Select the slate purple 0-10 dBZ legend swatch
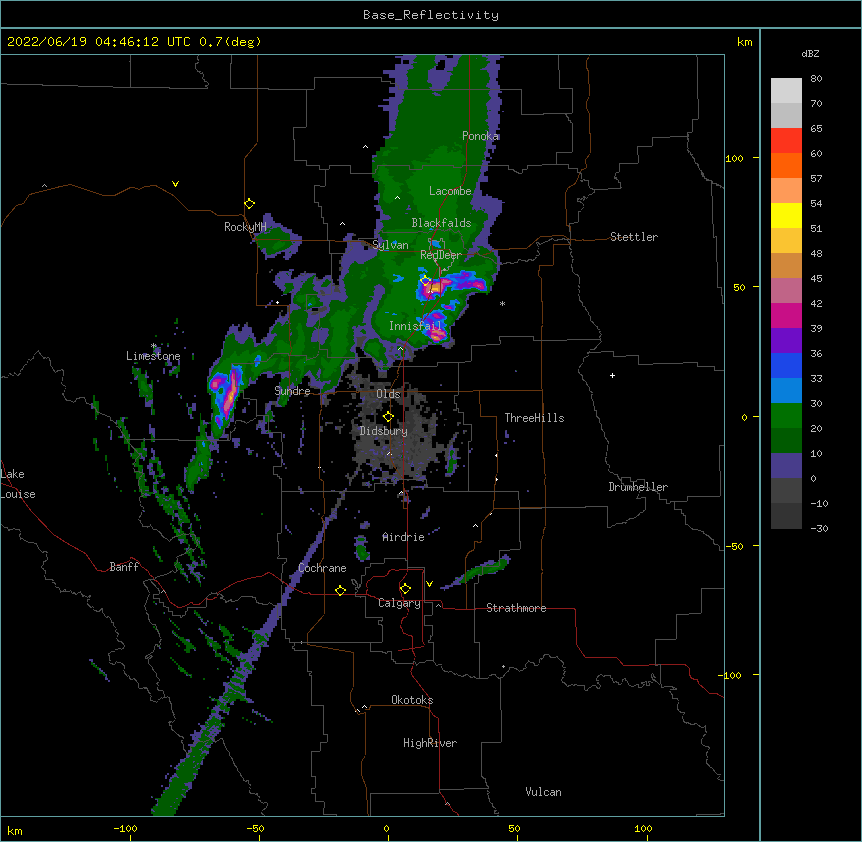Screen dimensions: 862x842 coord(786,466)
